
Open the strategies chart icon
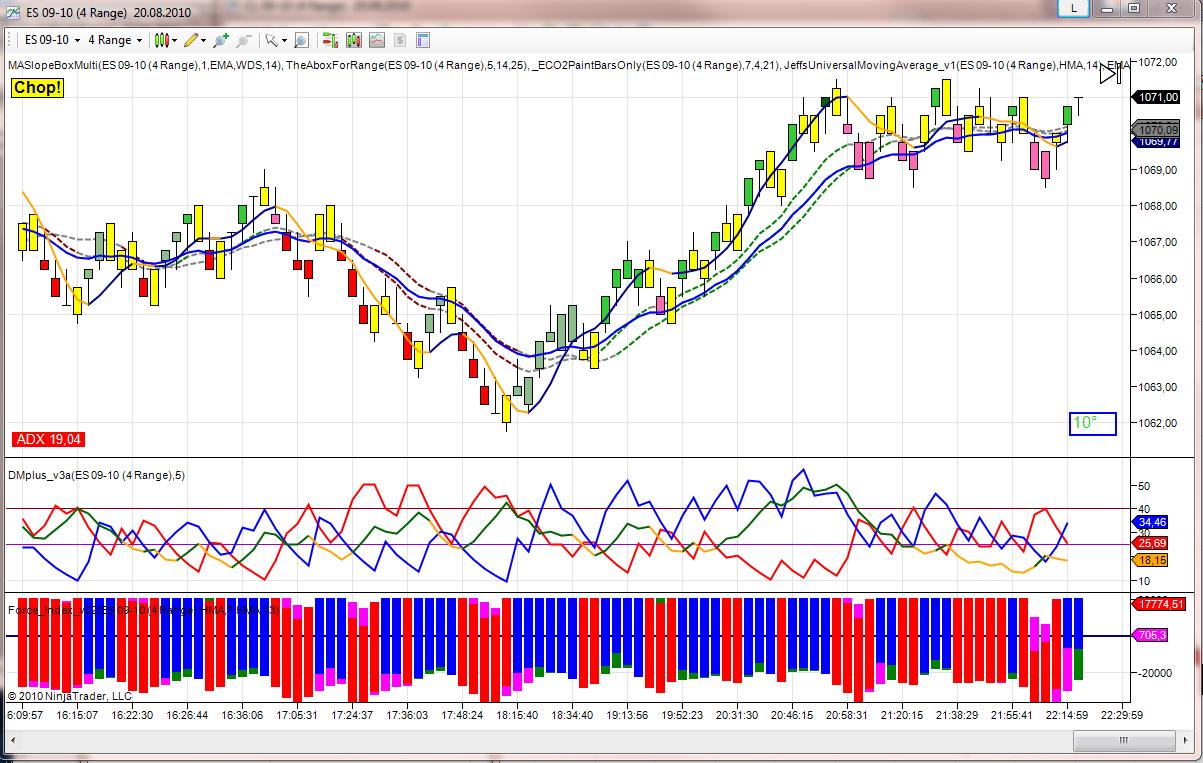pyautogui.click(x=376, y=40)
